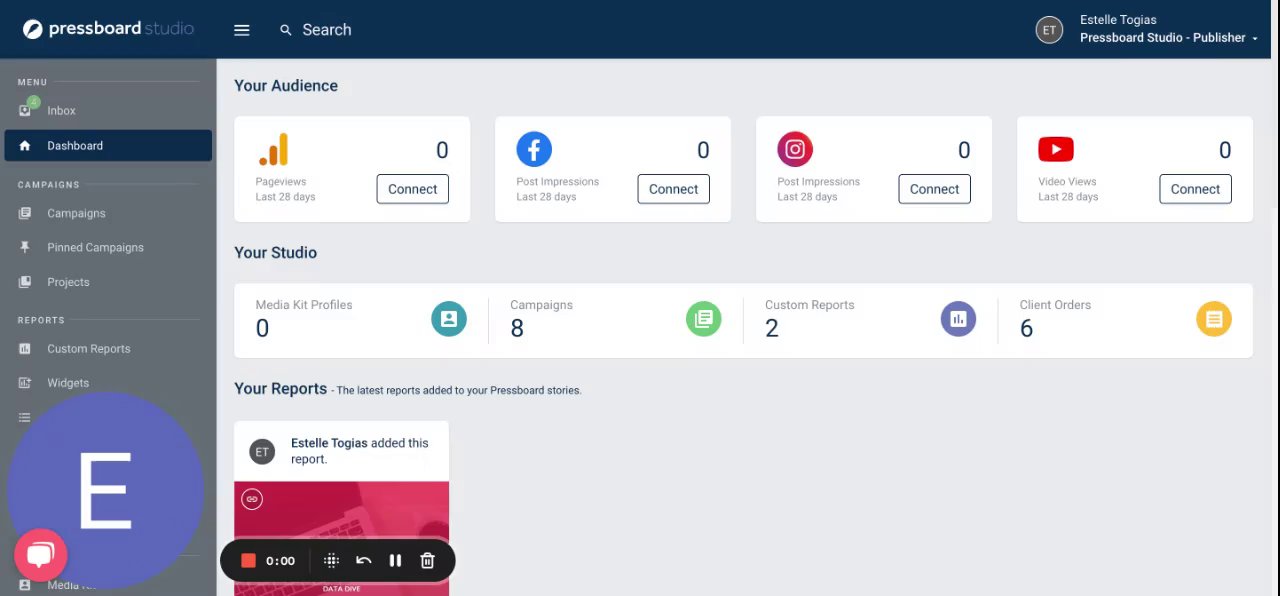Stop the screen recording
Image resolution: width=1280 pixels, height=596 pixels.
[x=249, y=561]
